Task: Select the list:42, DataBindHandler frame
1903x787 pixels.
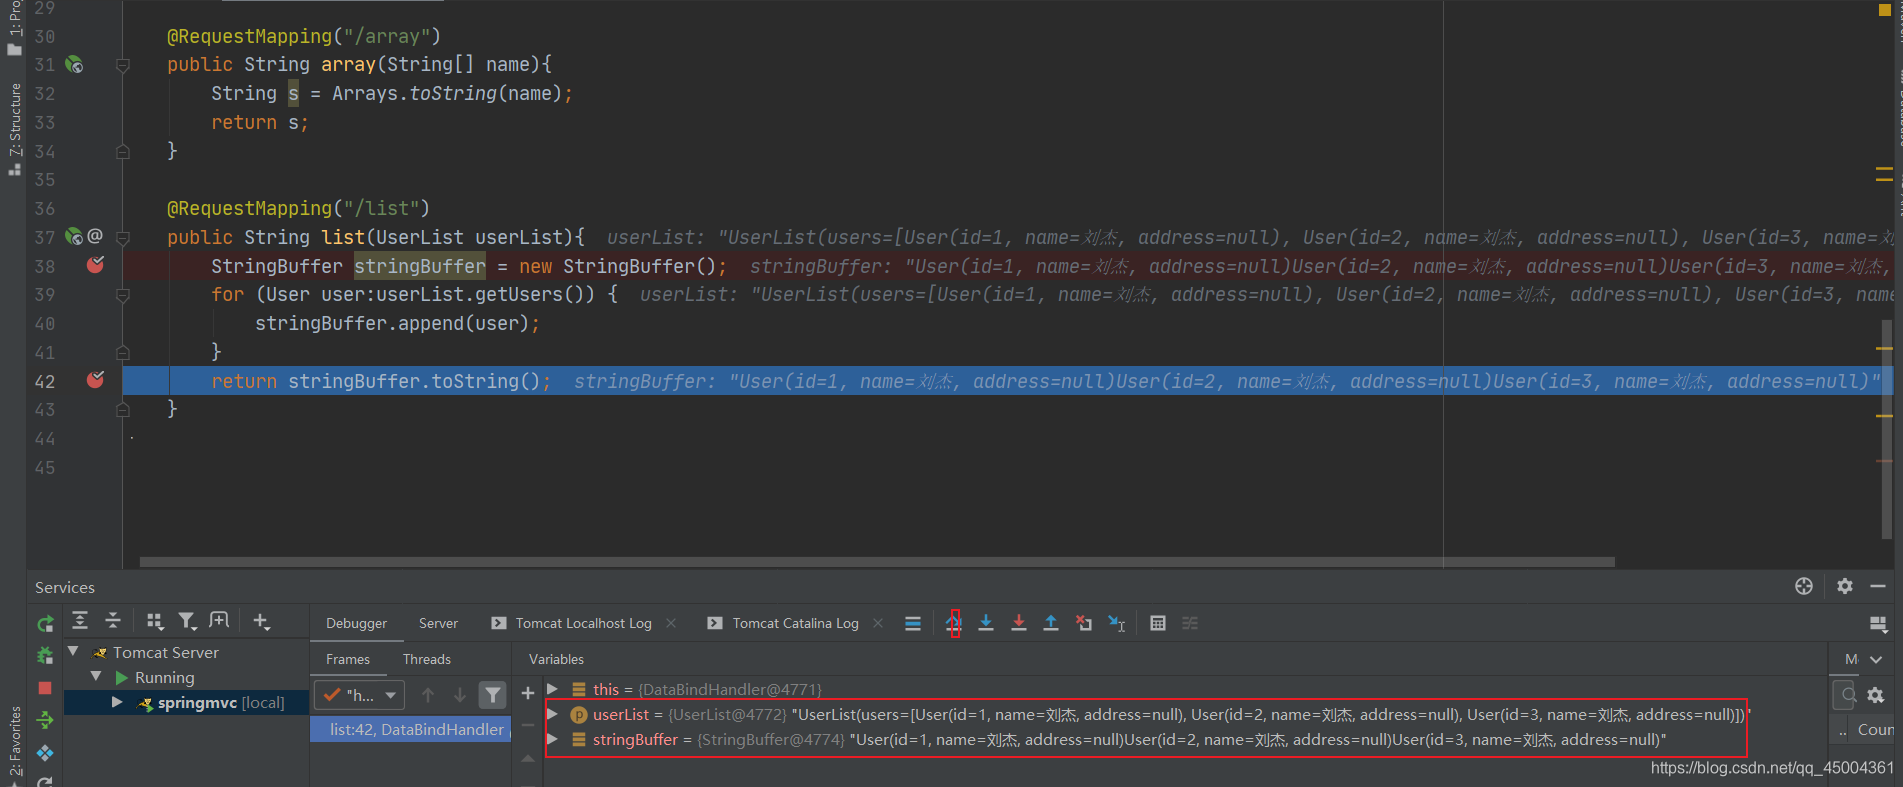Action: (x=411, y=729)
